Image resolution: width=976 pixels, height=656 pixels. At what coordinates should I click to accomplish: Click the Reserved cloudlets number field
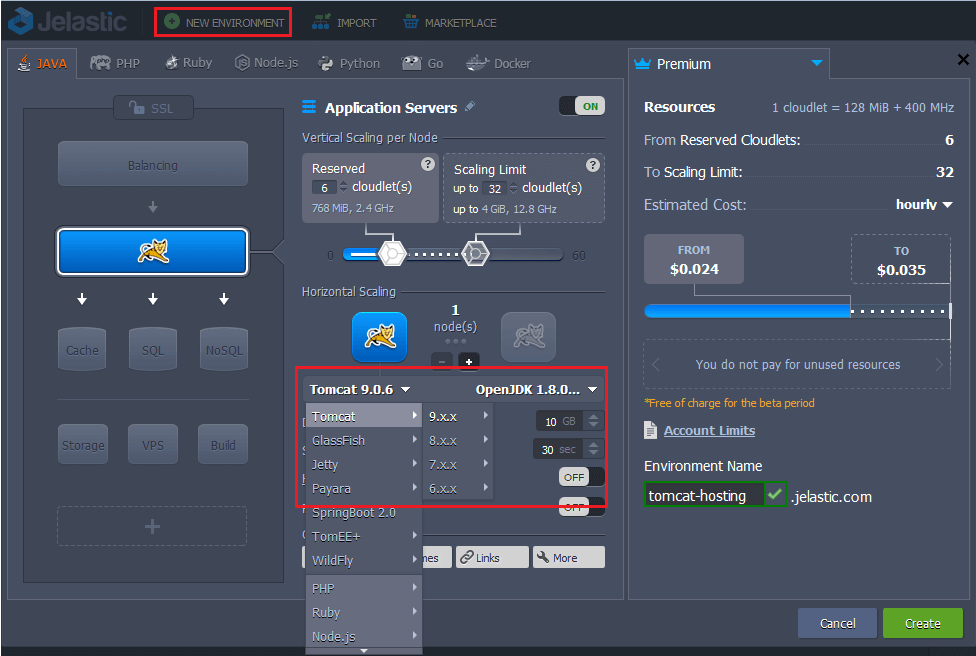click(324, 187)
